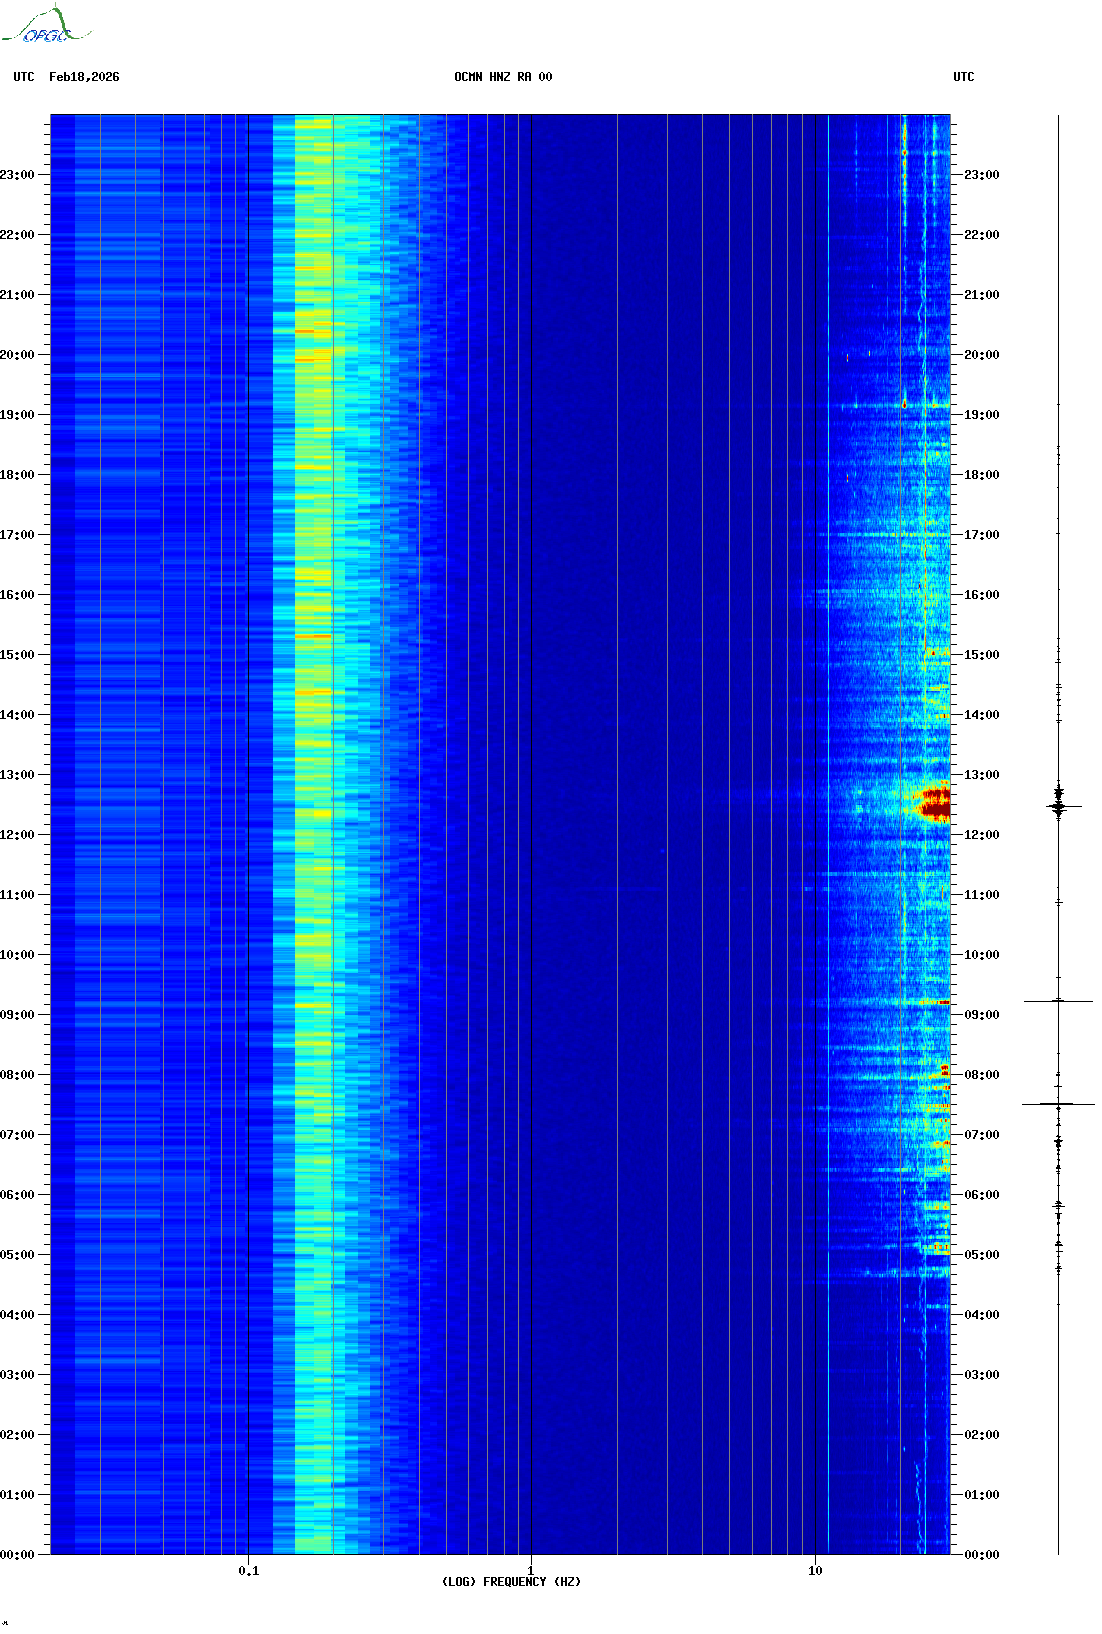Viewport: 1102px width, 1634px height.
Task: Click the 23:00 label on the right time axis
Action: [x=981, y=175]
